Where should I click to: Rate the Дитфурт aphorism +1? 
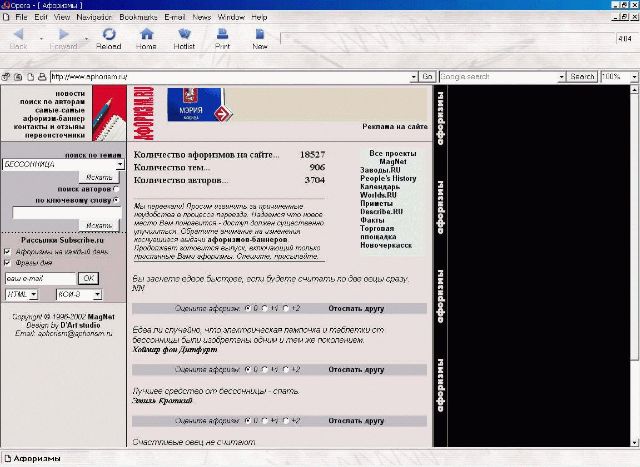coord(265,370)
